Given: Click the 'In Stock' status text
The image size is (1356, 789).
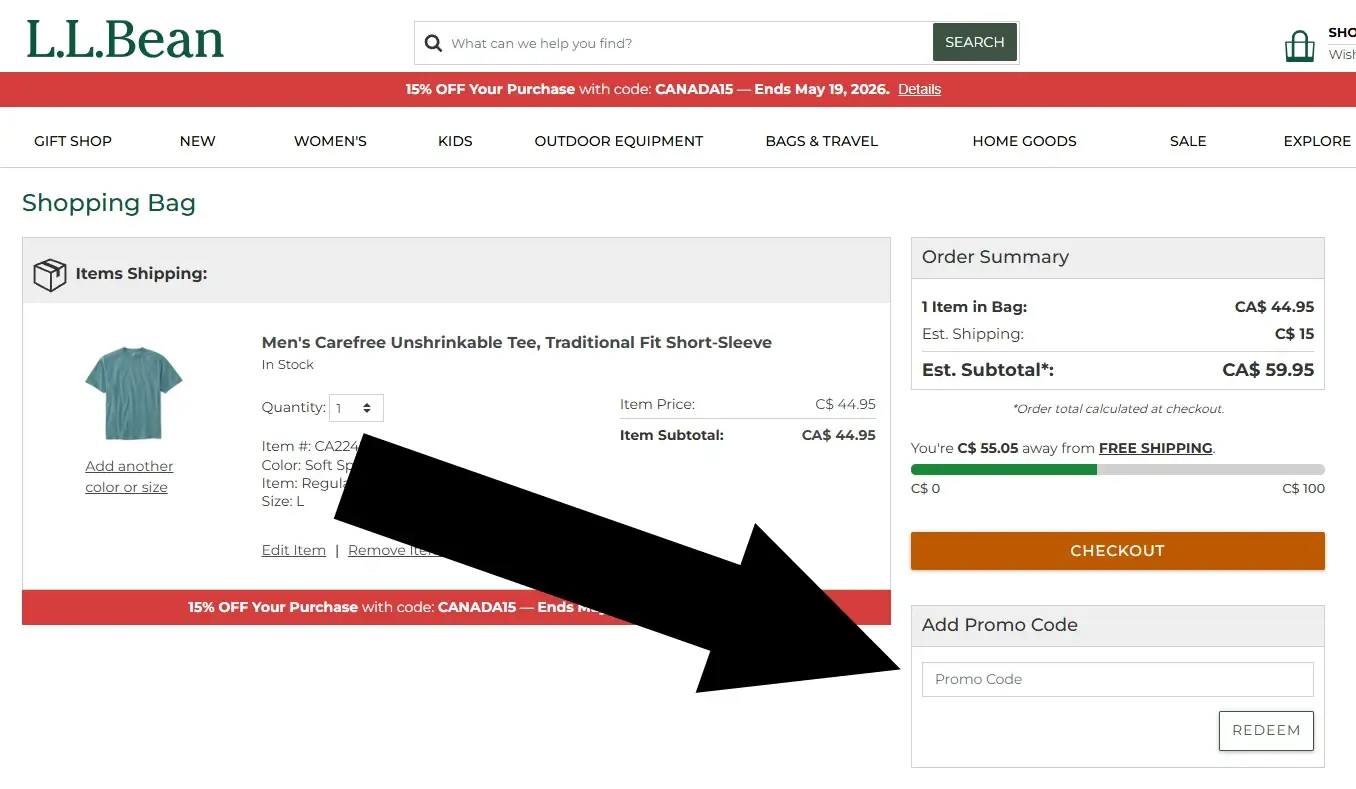Looking at the screenshot, I should point(287,365).
